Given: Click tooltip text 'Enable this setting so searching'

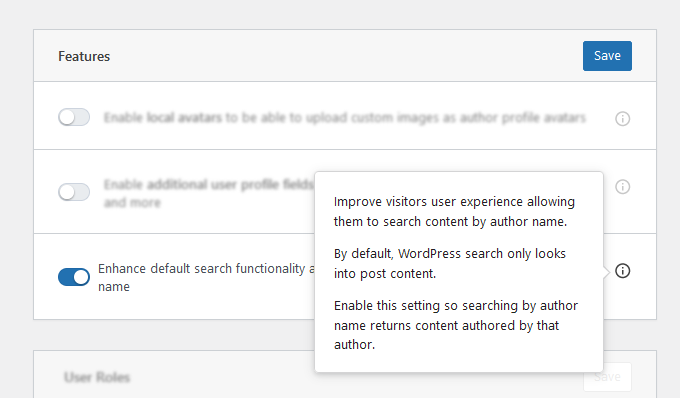Looking at the screenshot, I should 426,306.
